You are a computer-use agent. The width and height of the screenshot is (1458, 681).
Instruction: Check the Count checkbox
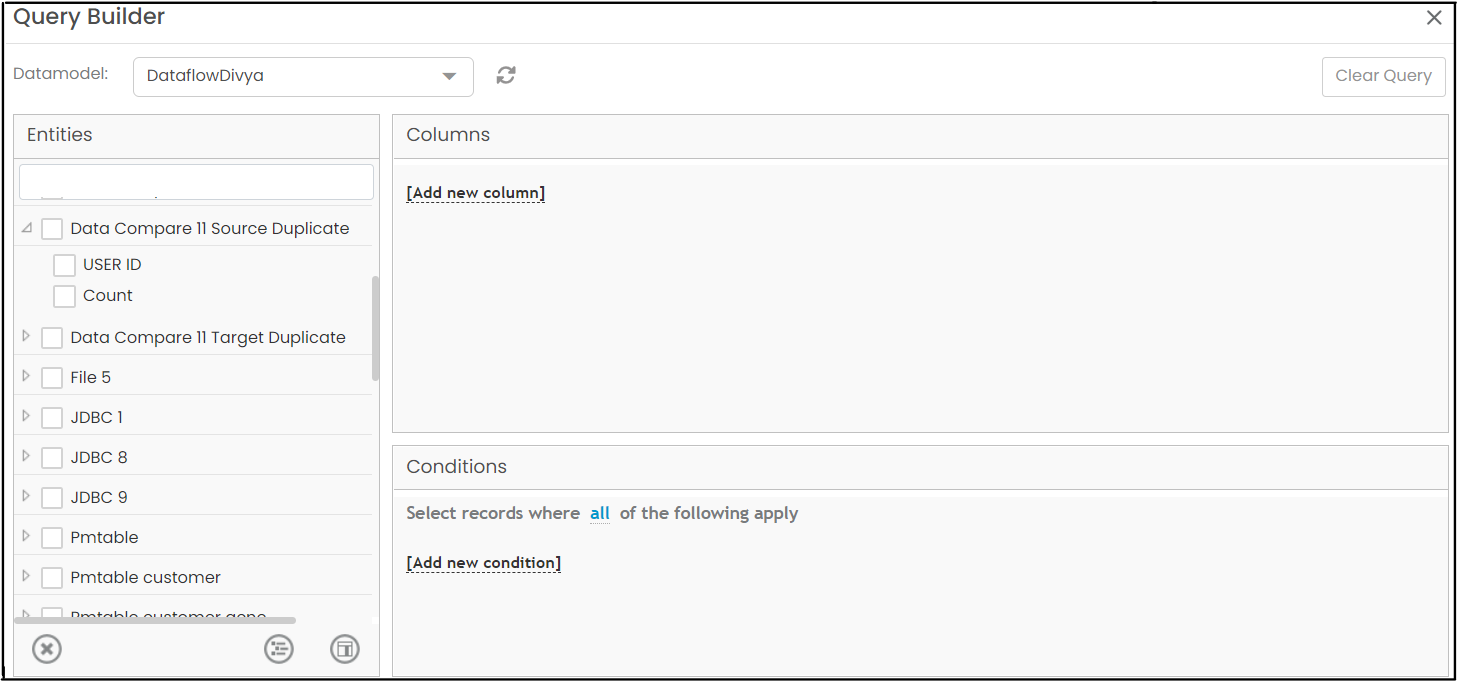pos(64,296)
